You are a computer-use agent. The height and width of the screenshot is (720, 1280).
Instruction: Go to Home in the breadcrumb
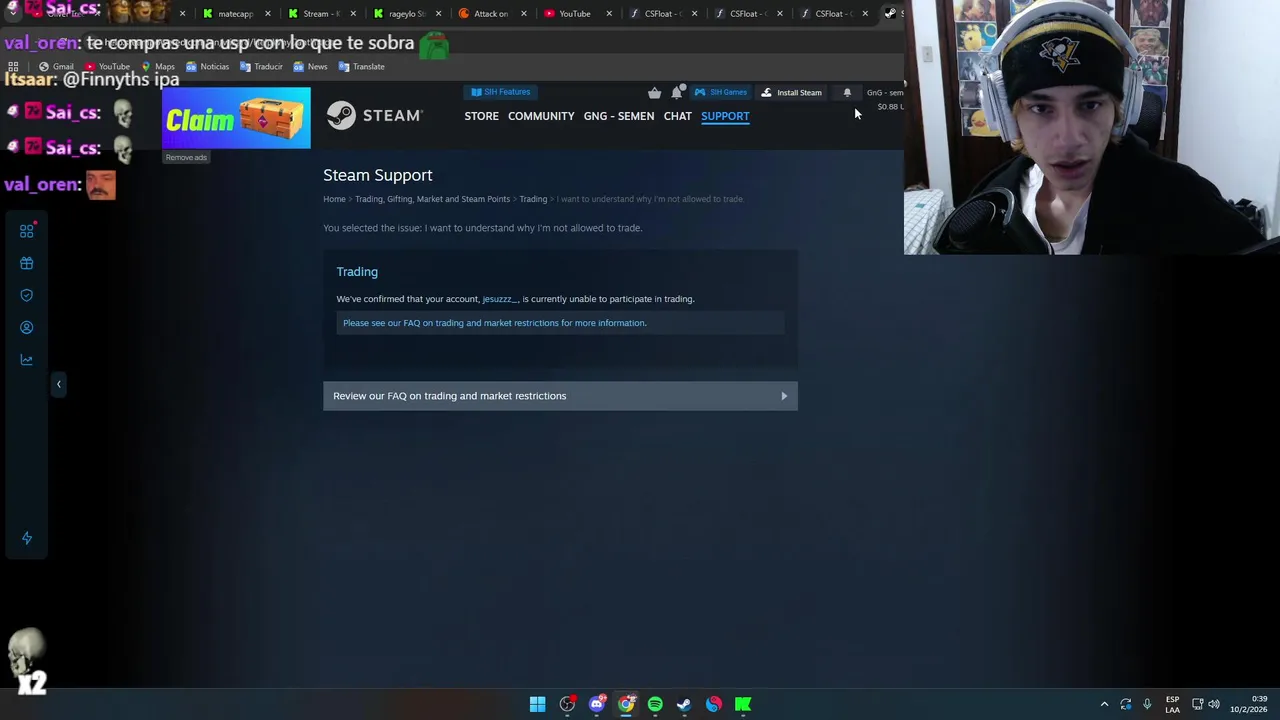coord(334,199)
